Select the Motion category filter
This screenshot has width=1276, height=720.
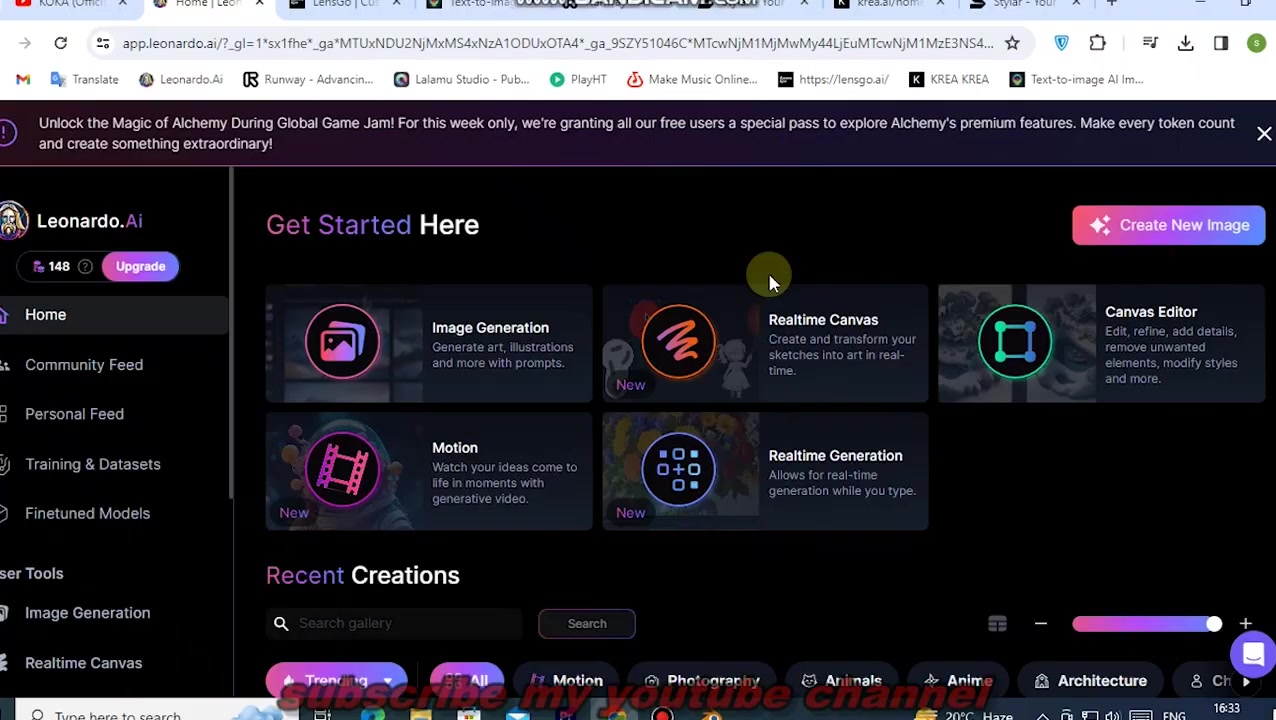[x=566, y=681]
